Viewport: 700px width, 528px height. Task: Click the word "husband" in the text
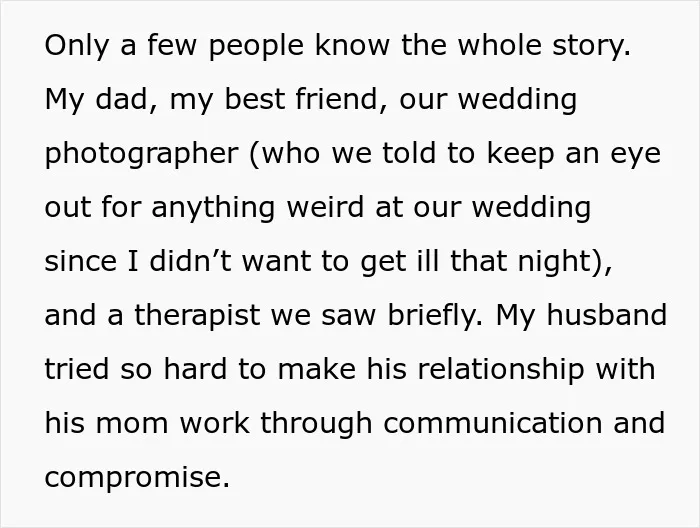(607, 315)
